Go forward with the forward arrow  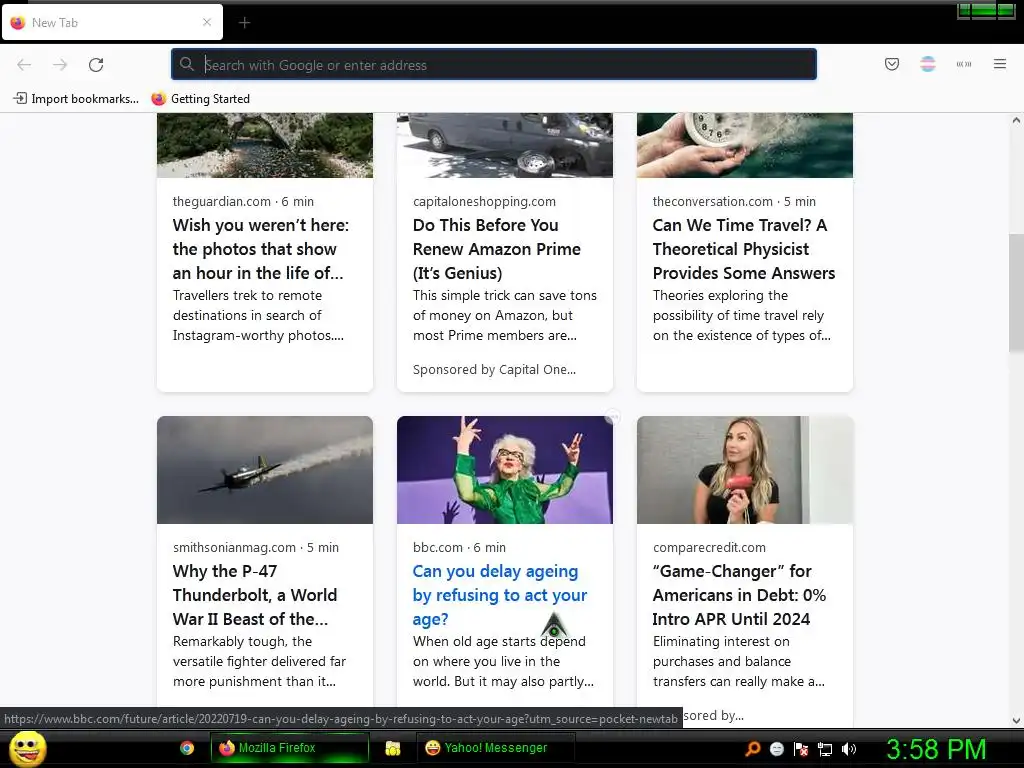(60, 65)
